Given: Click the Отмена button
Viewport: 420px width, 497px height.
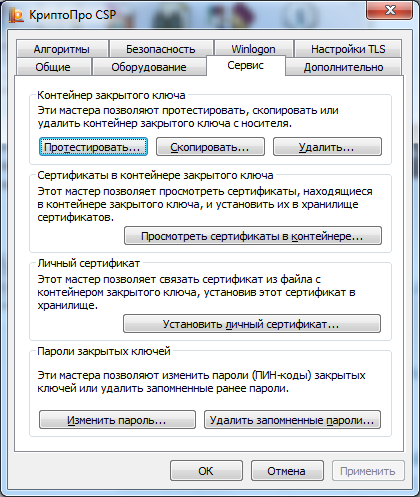Looking at the screenshot, I should click(x=287, y=471).
